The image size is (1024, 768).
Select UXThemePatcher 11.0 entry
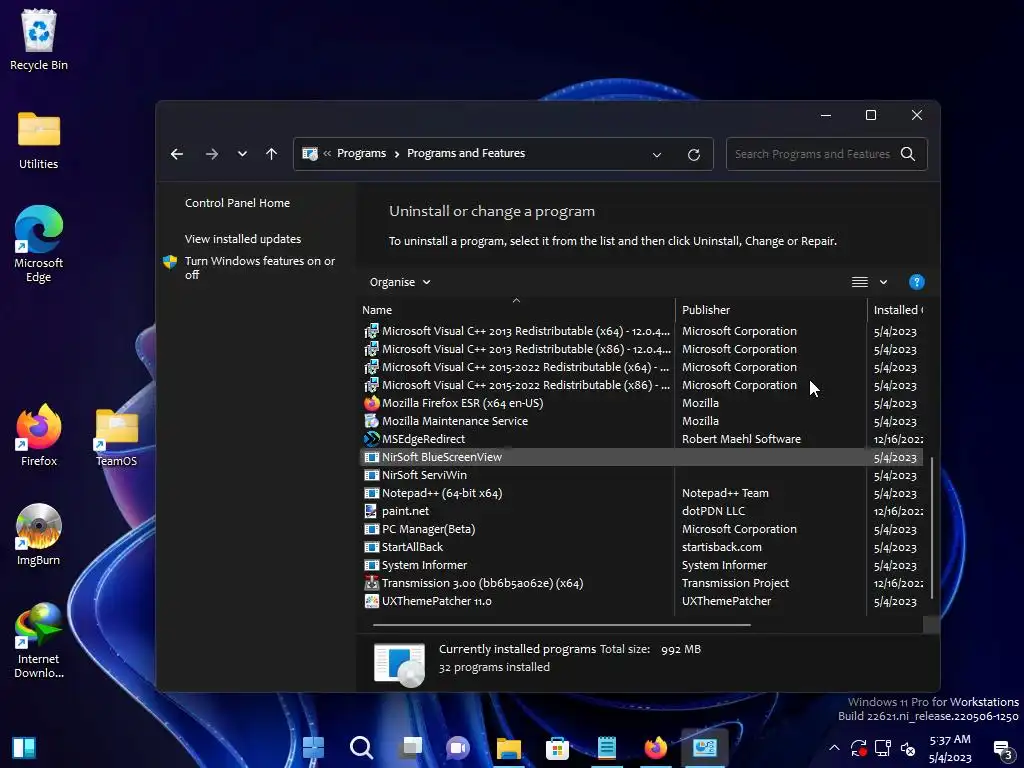point(436,601)
